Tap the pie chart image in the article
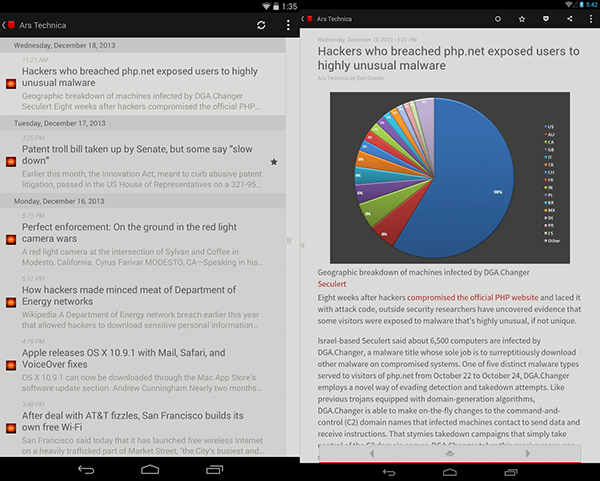Image resolution: width=600 pixels, height=481 pixels. (450, 178)
